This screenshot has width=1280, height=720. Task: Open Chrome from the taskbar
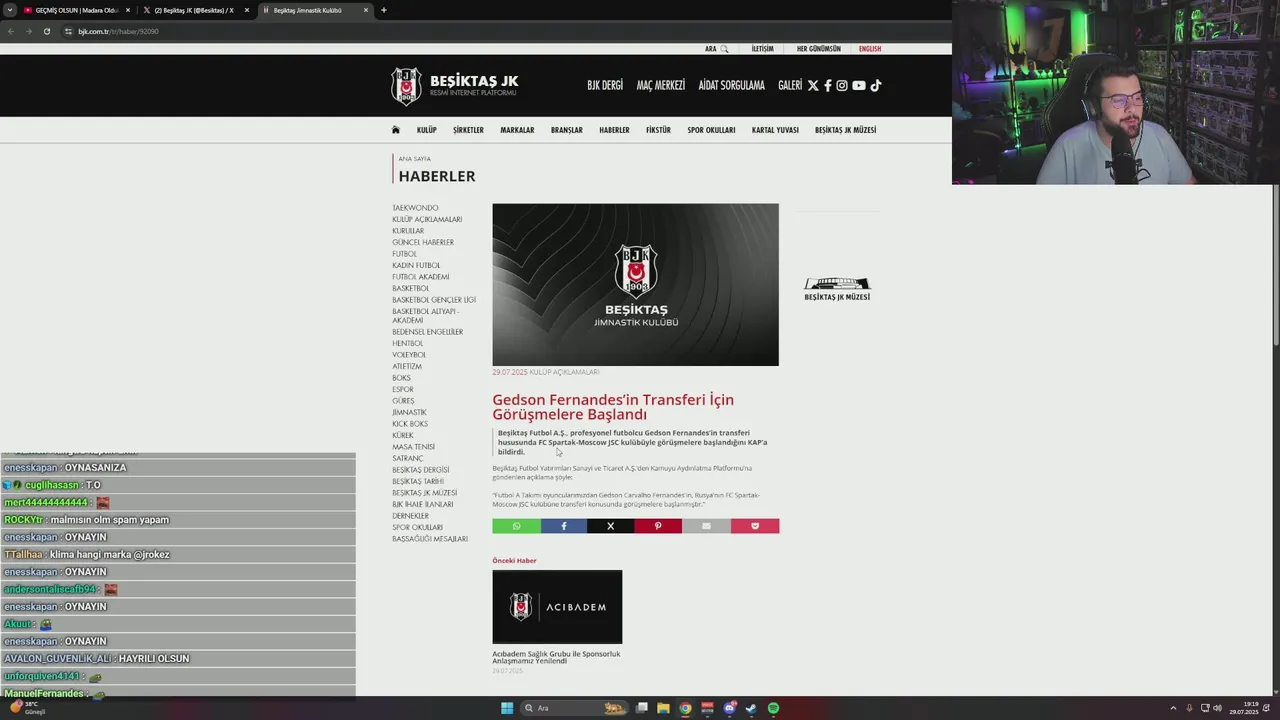click(x=685, y=708)
